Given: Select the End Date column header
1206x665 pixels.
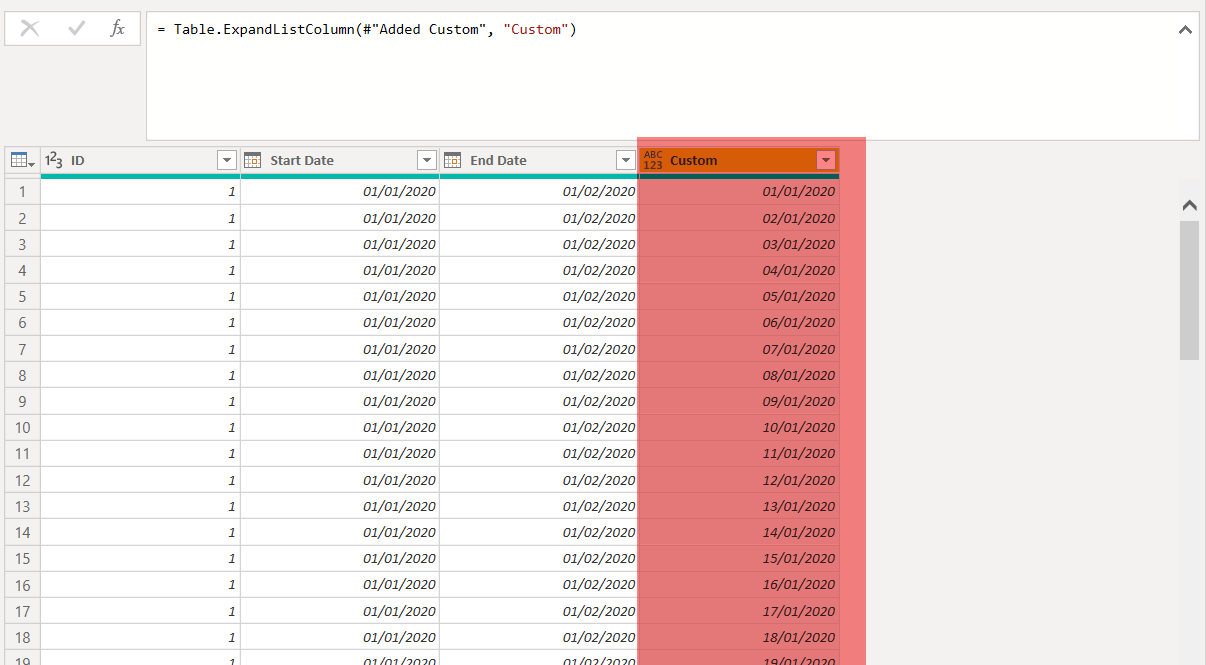Looking at the screenshot, I should coord(539,160).
